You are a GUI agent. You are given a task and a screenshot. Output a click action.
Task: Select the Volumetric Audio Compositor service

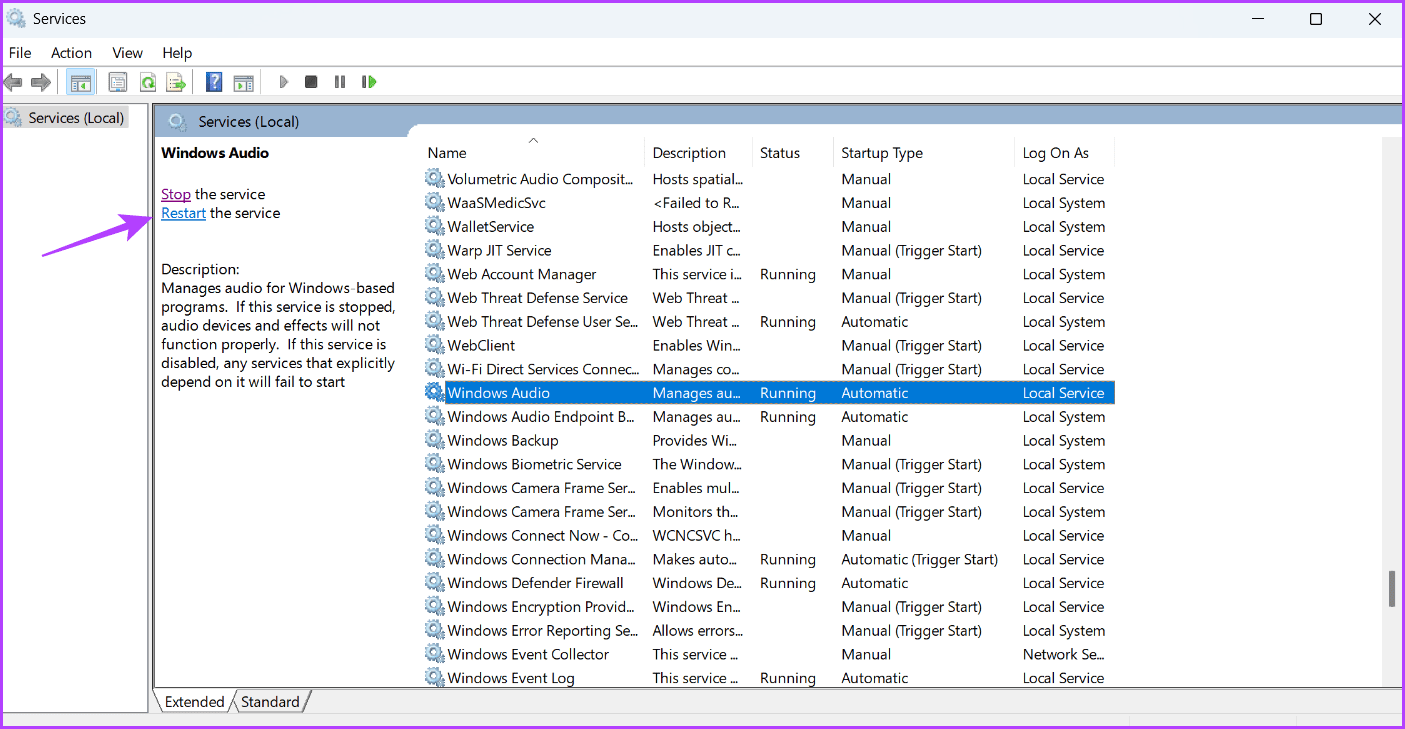click(x=768, y=179)
